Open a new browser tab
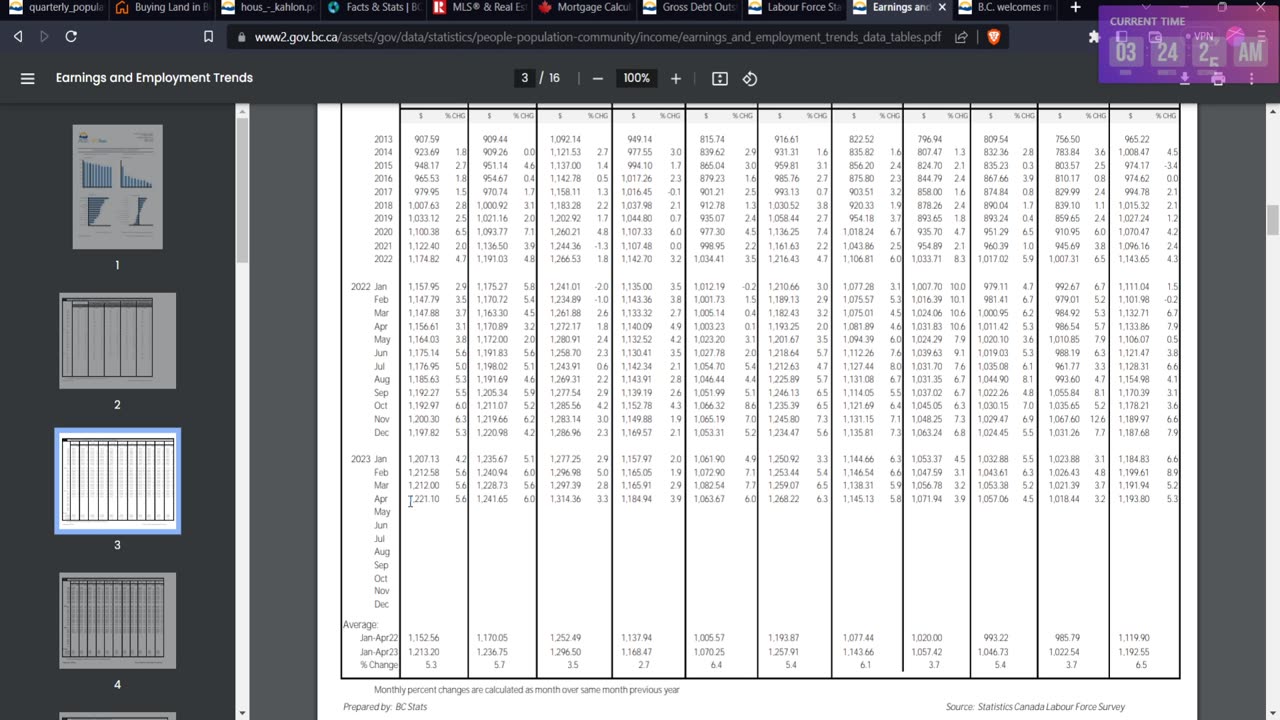The width and height of the screenshot is (1280, 720). click(x=1075, y=8)
